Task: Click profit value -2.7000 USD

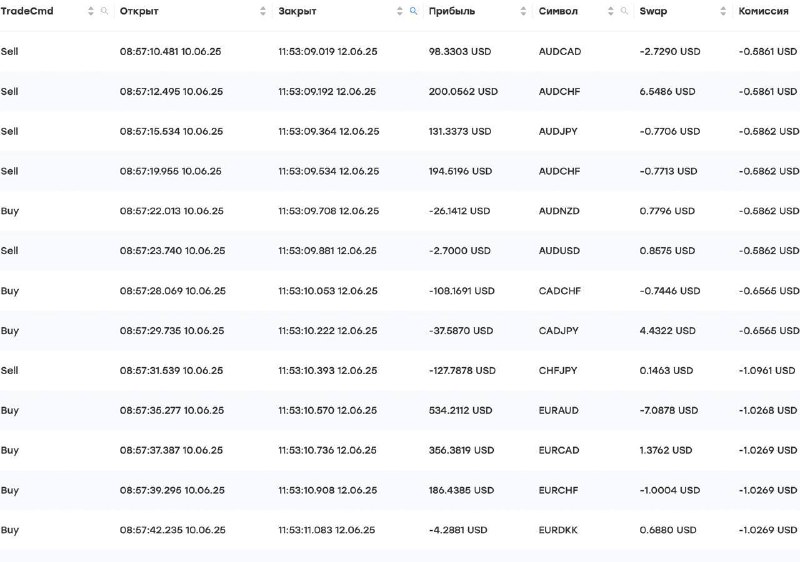Action: point(459,251)
